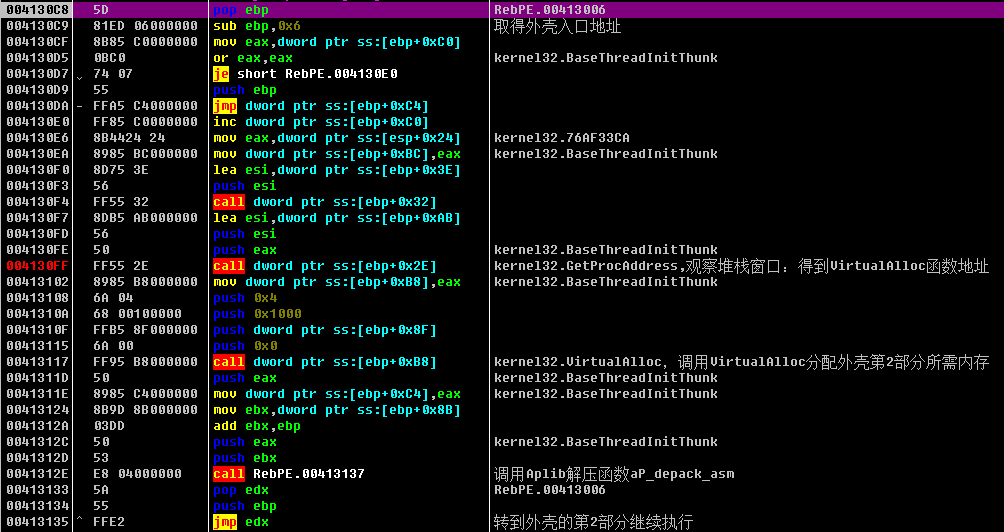The height and width of the screenshot is (532, 1004).
Task: Click jmp edx instruction
Action: click(241, 522)
